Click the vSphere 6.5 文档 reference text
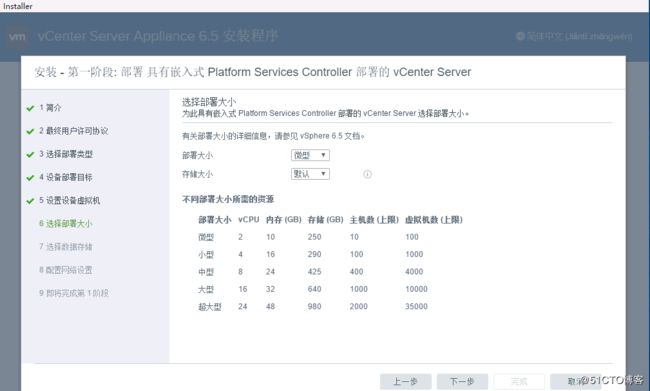This screenshot has height=391, width=650. click(x=332, y=136)
